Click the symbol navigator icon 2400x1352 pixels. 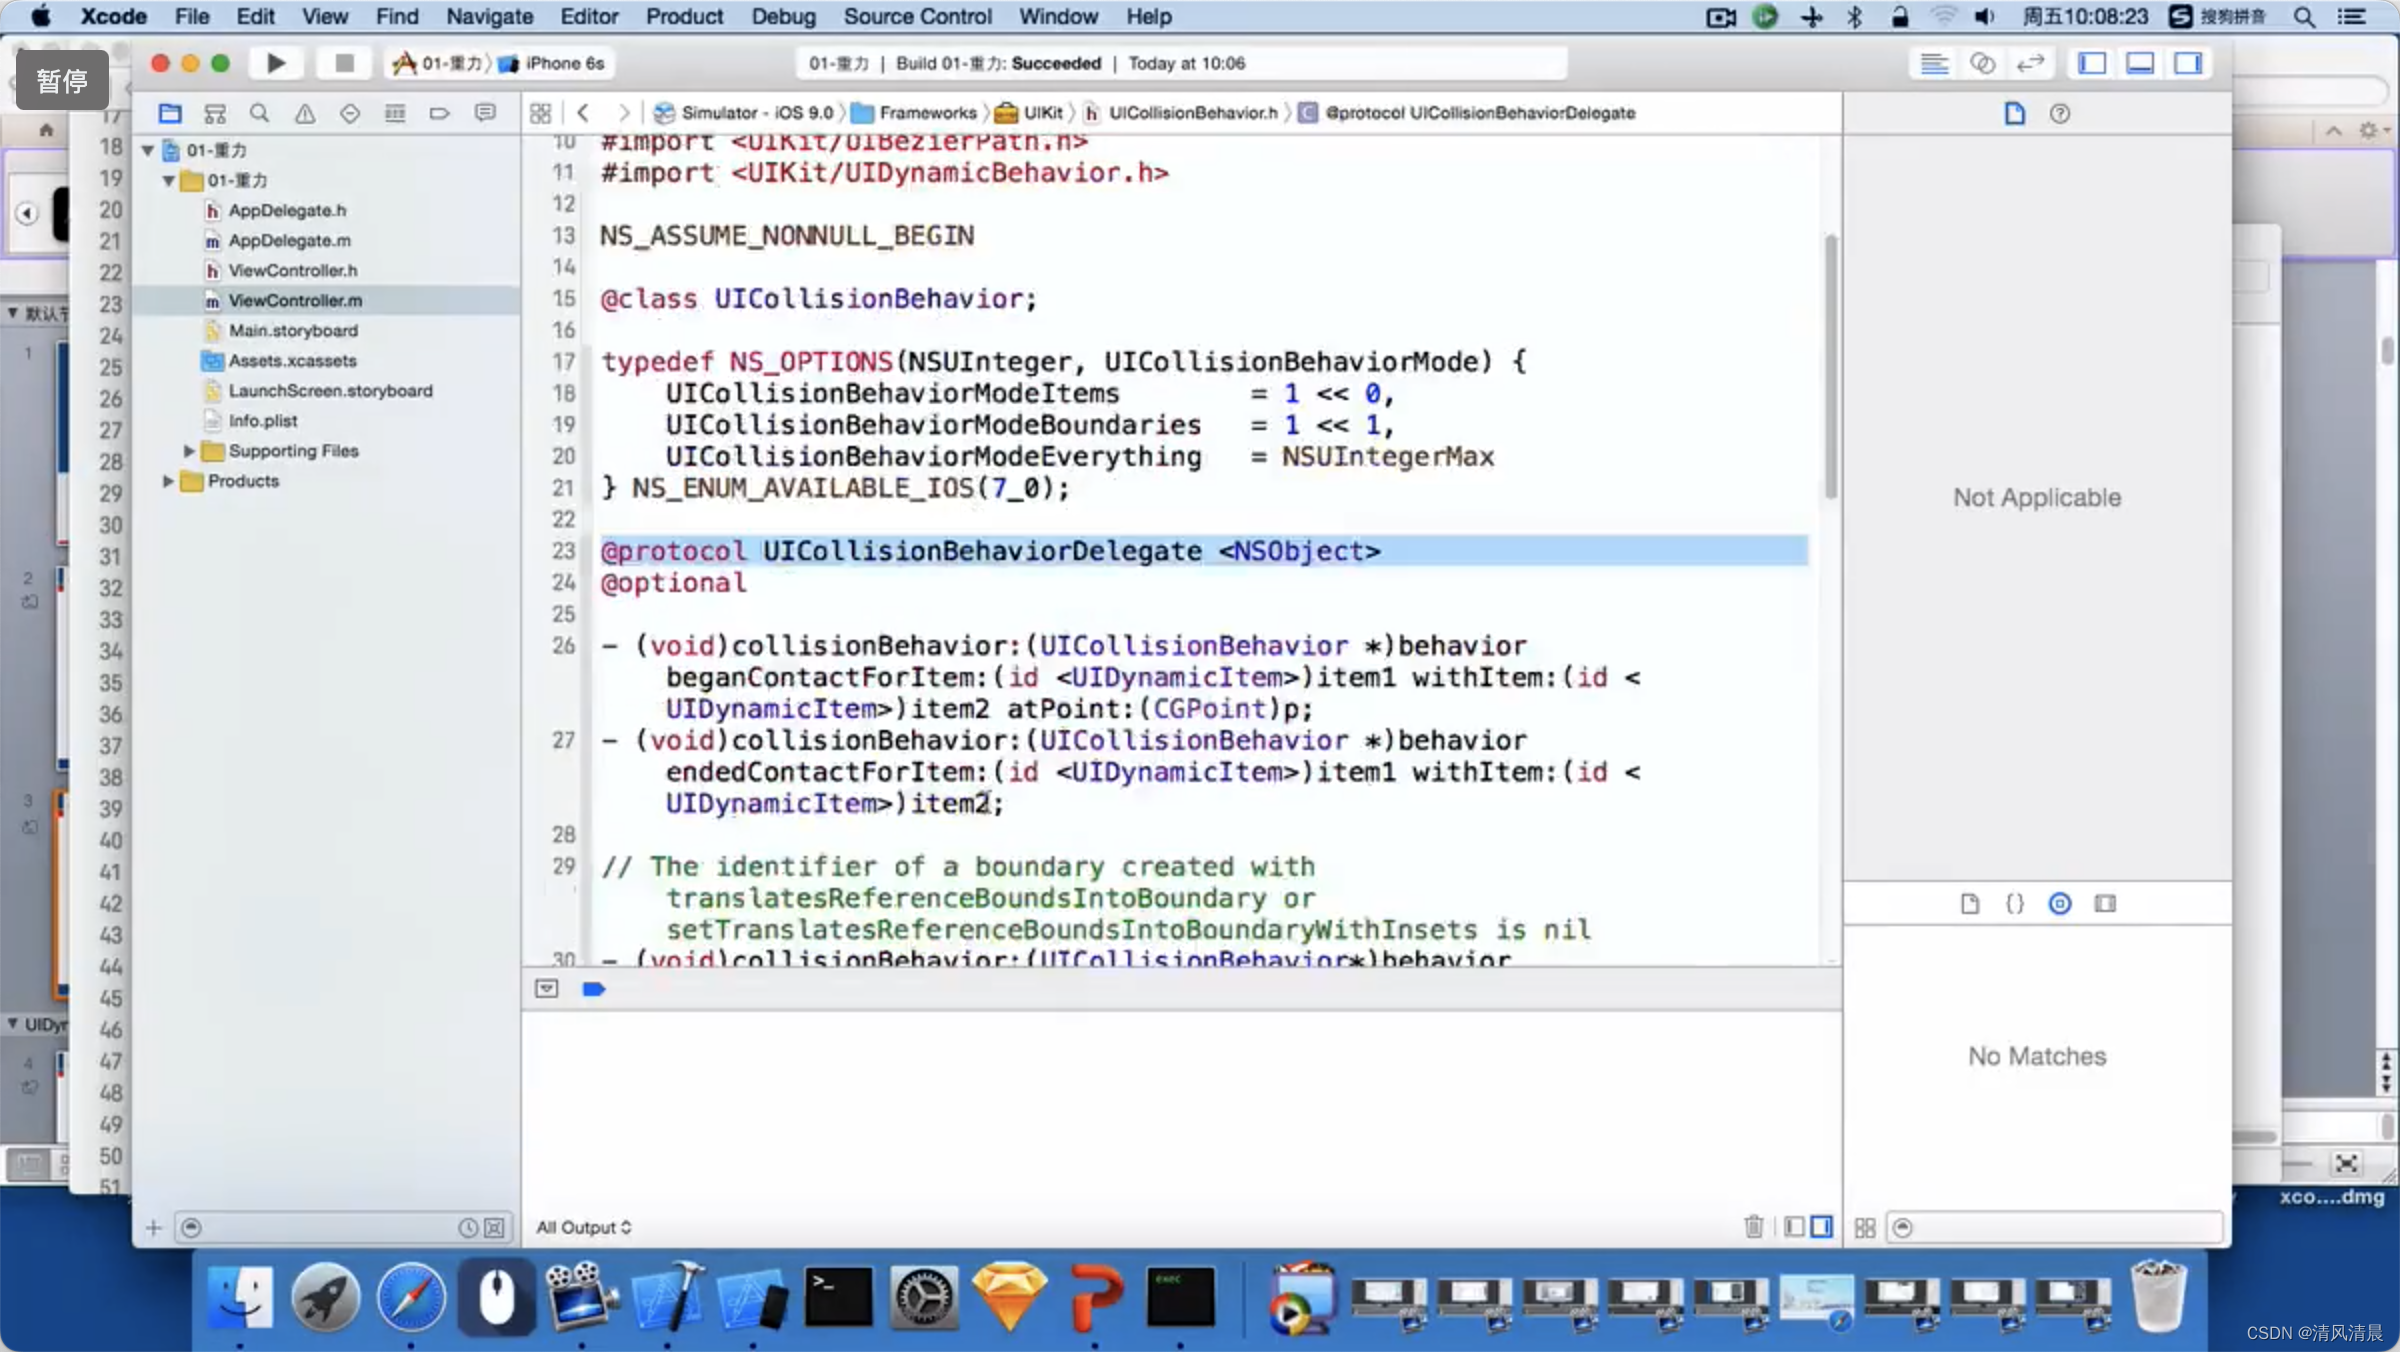[216, 112]
